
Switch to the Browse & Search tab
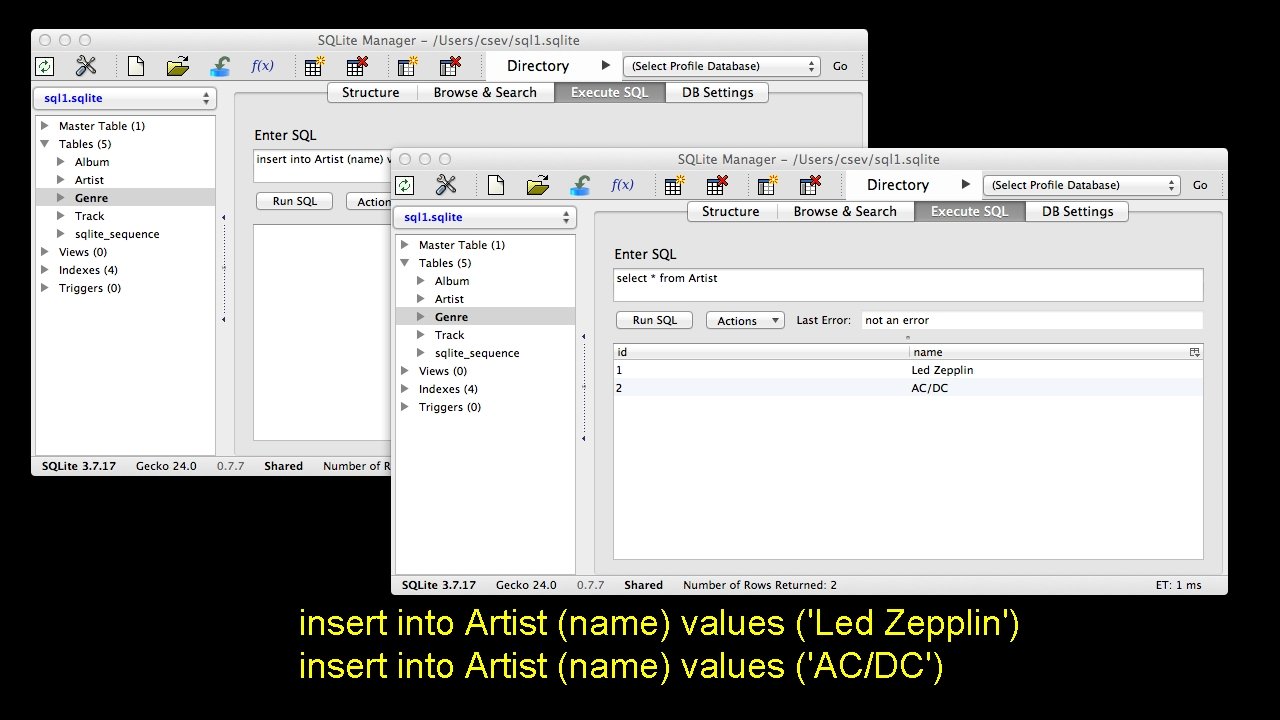pos(845,211)
